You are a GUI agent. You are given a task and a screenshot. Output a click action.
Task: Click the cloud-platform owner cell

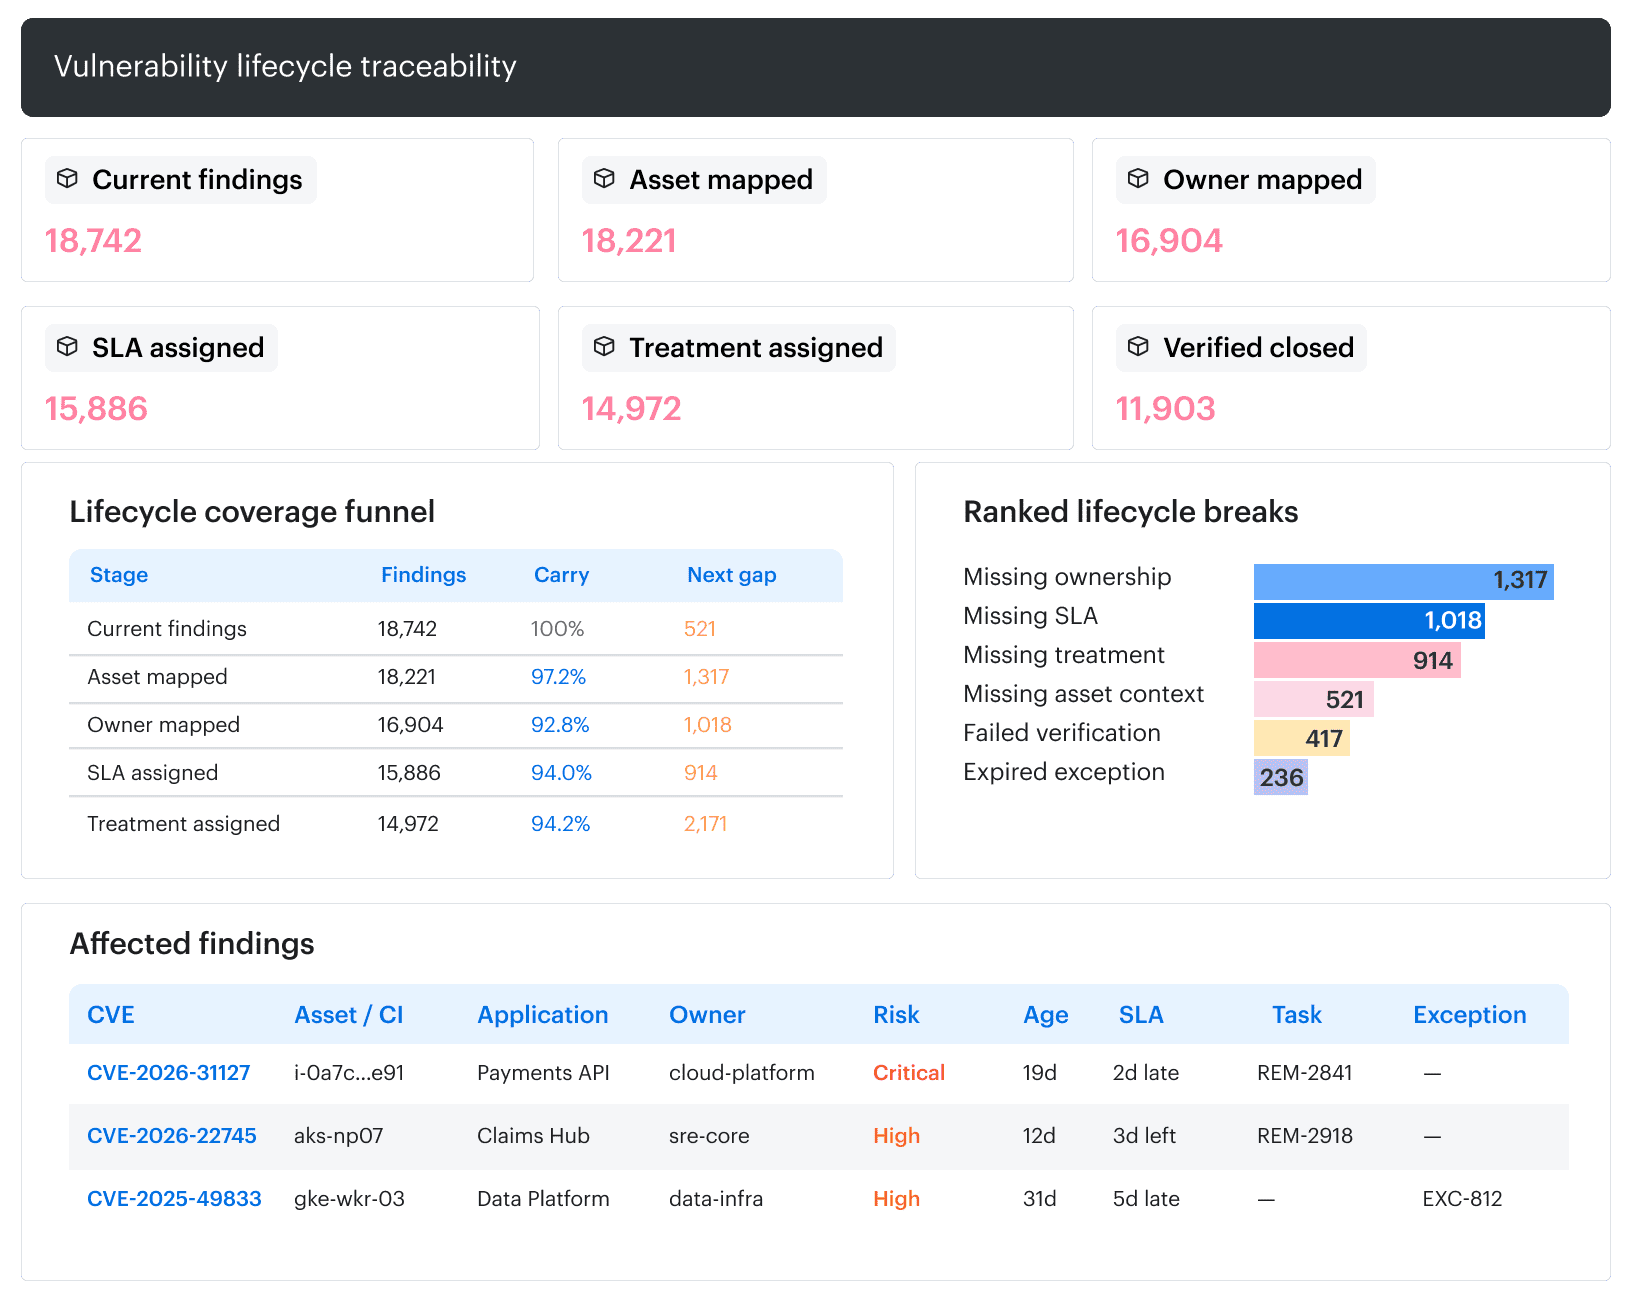[742, 1073]
